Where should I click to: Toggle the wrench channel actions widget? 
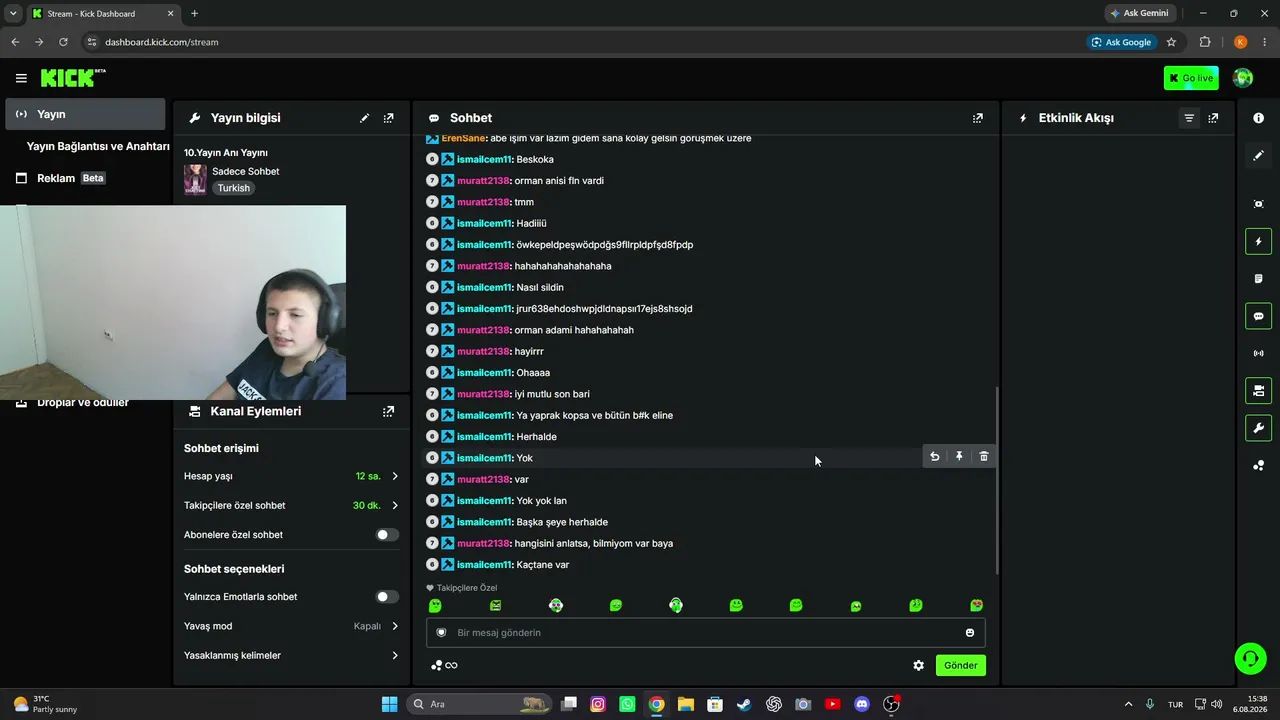(x=1258, y=428)
